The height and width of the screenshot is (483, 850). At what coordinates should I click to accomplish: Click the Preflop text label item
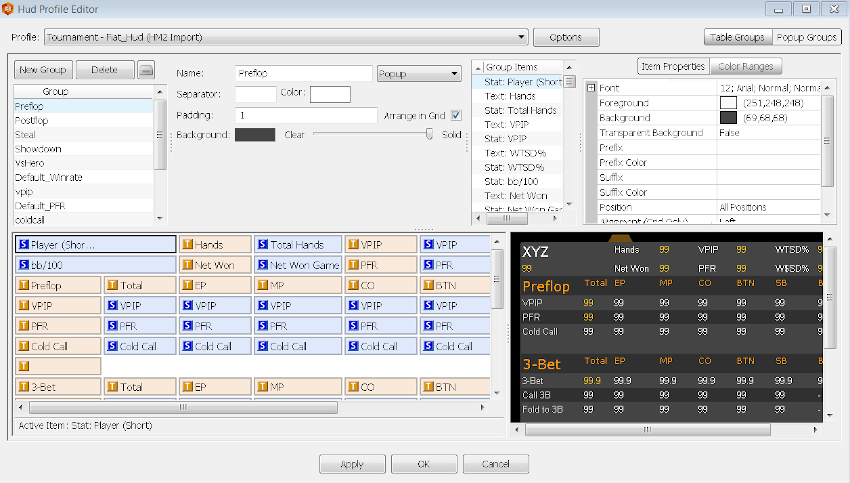58,286
